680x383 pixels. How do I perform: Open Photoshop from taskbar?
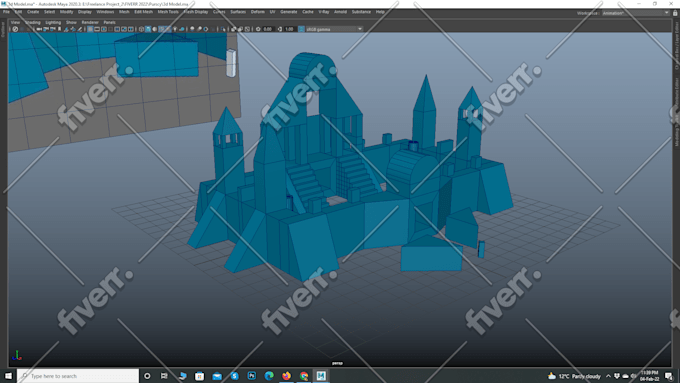[252, 376]
